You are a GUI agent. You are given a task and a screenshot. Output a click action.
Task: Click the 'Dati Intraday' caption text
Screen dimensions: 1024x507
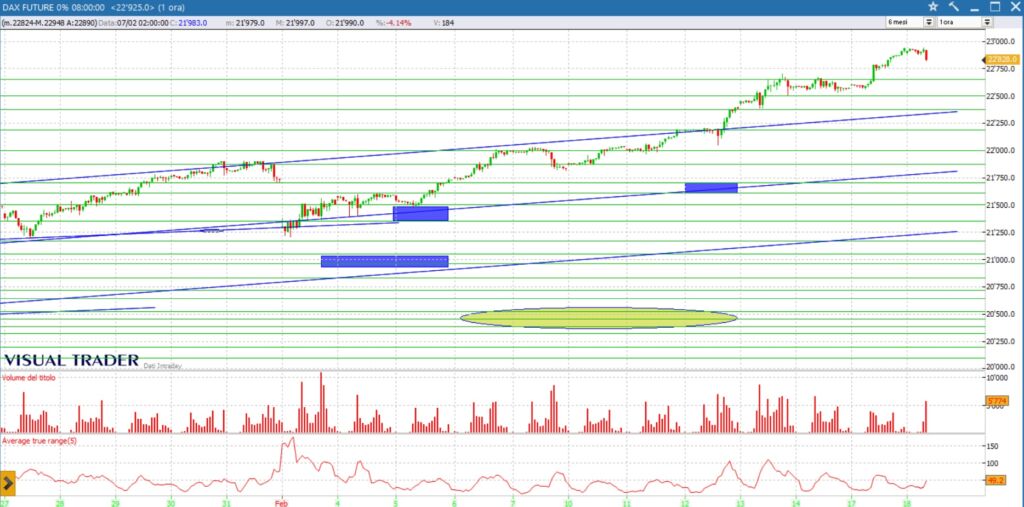[x=163, y=367]
